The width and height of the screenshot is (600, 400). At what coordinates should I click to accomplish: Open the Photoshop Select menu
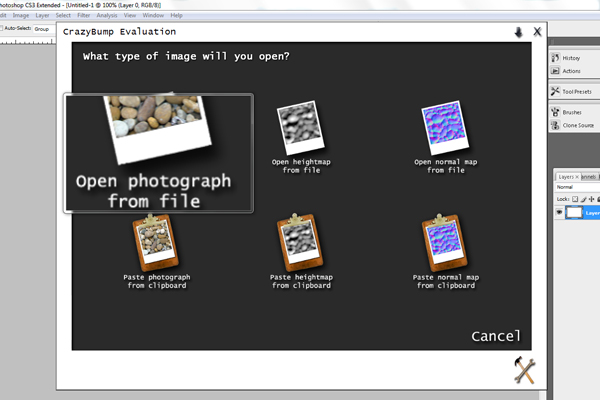click(x=63, y=15)
